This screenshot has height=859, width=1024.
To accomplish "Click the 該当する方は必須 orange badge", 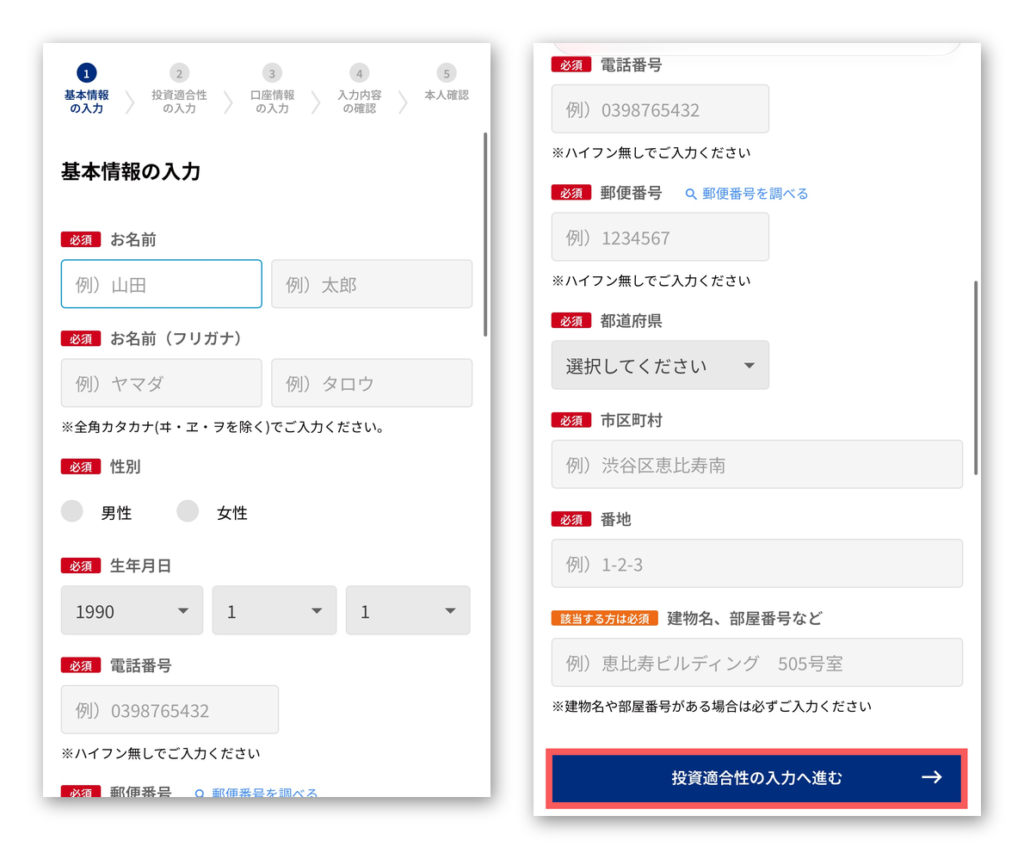I will 605,618.
